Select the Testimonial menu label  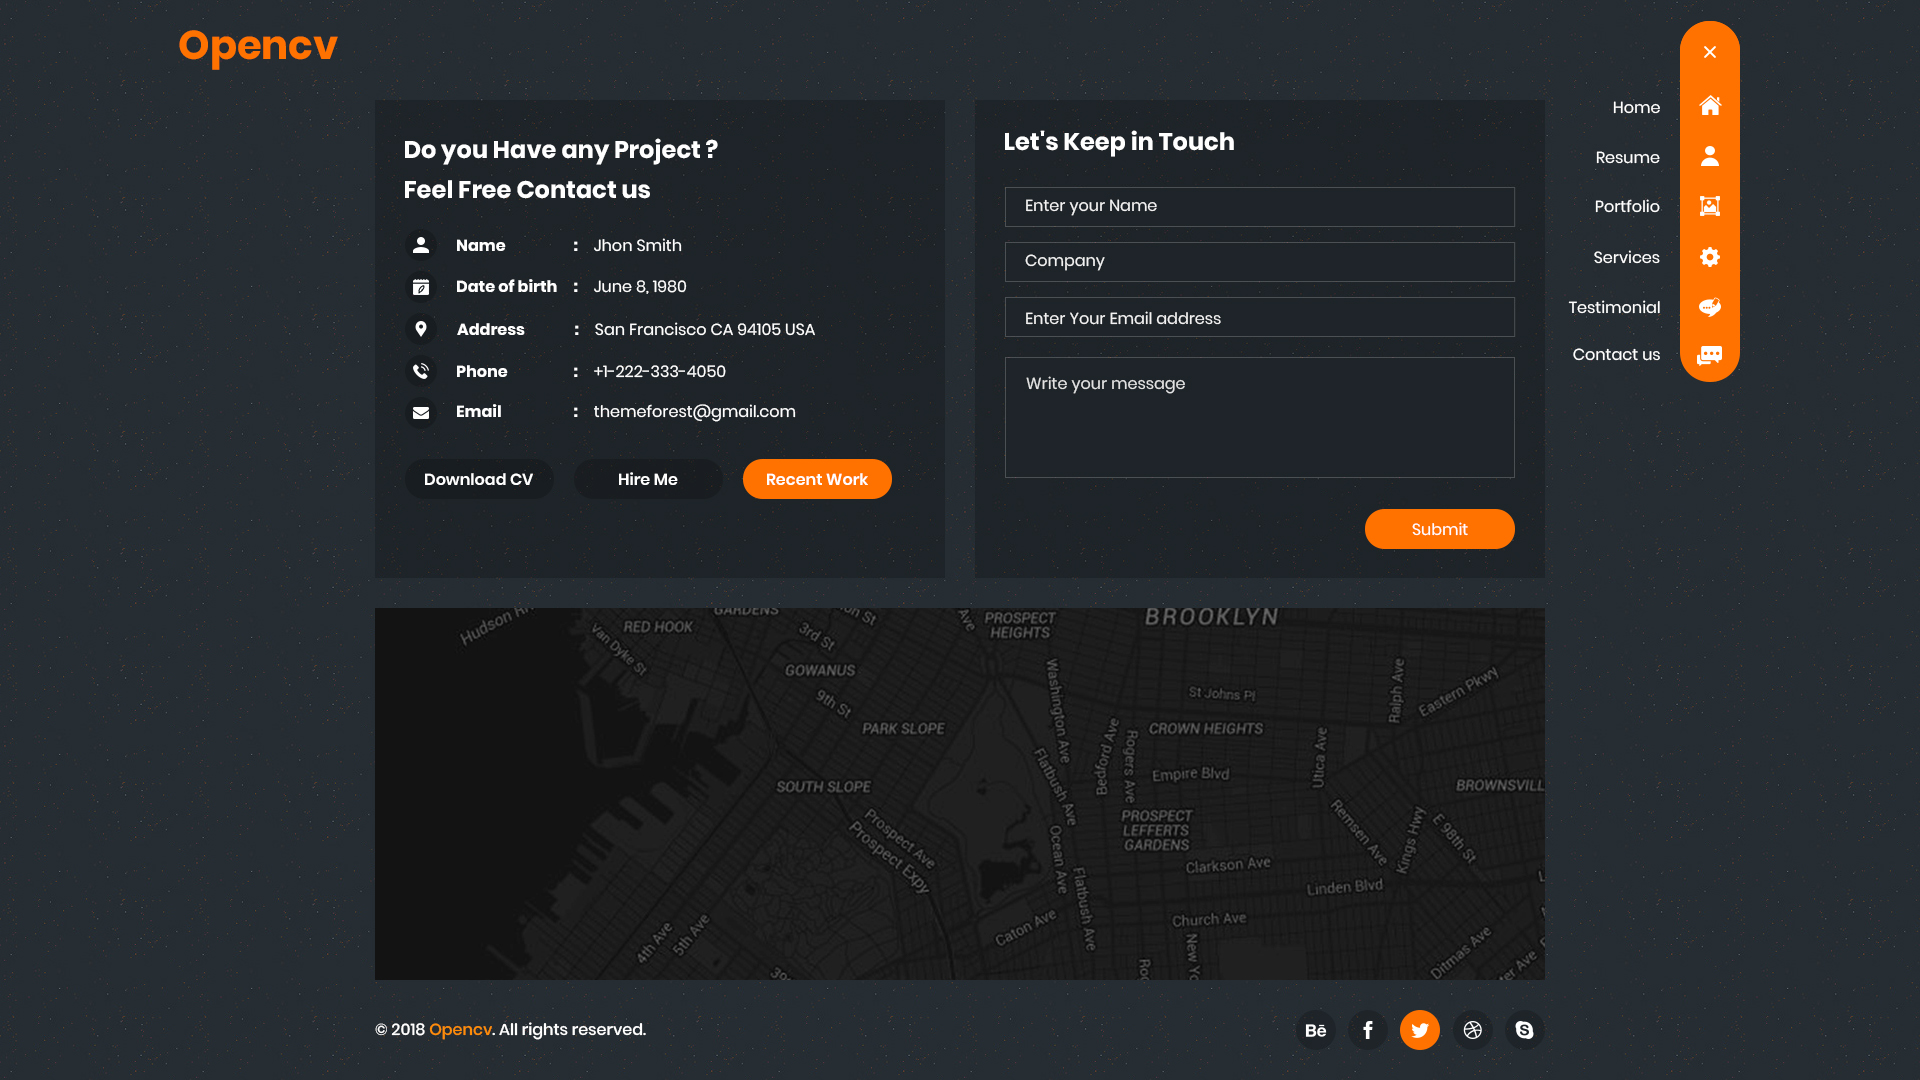tap(1614, 307)
